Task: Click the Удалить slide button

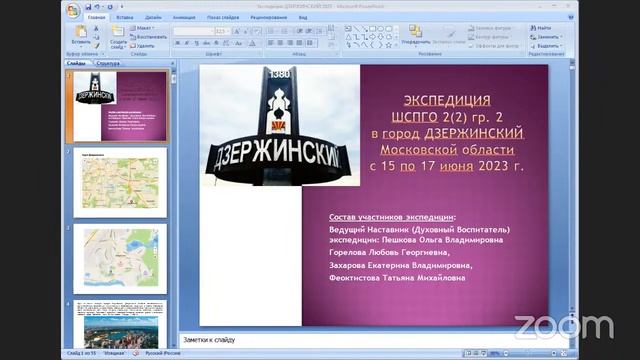Action: coord(142,46)
